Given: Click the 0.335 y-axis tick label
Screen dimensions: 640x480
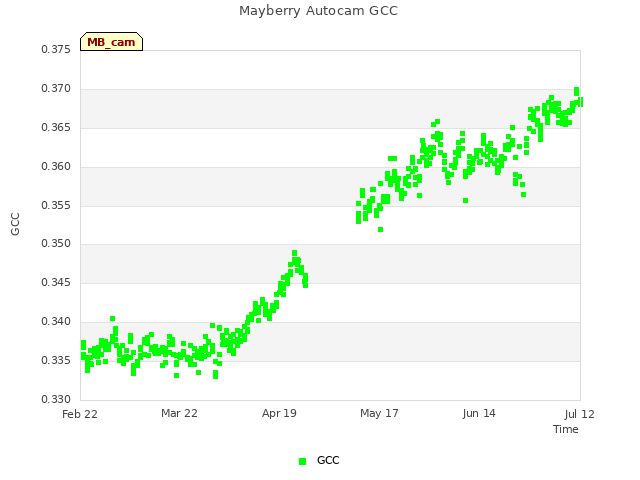Looking at the screenshot, I should coord(56,360).
